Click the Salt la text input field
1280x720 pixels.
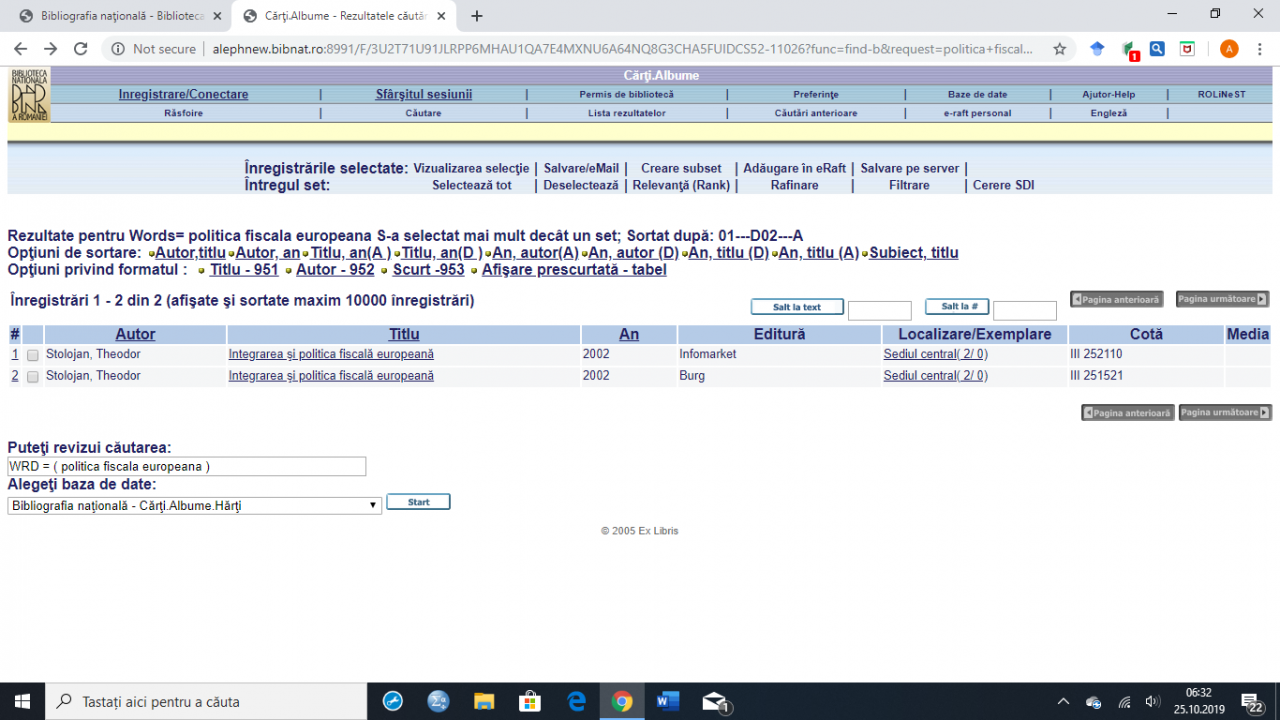pyautogui.click(x=879, y=311)
